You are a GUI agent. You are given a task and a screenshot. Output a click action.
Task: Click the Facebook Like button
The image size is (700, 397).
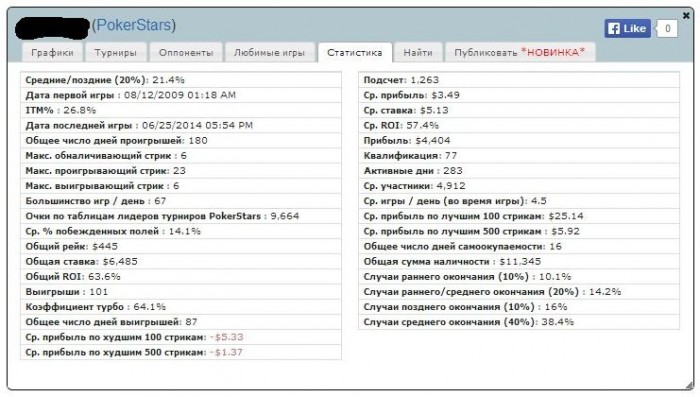click(627, 29)
